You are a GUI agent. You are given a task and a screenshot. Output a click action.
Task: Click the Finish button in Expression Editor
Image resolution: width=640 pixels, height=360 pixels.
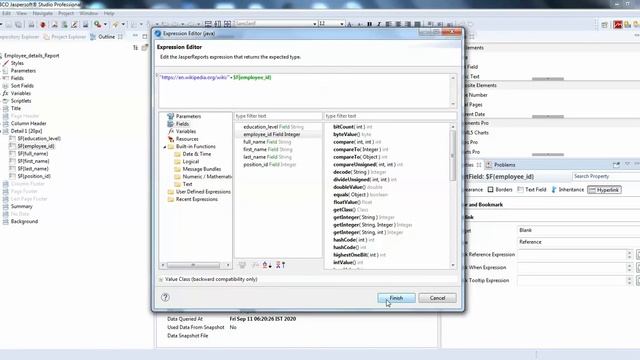coord(396,298)
